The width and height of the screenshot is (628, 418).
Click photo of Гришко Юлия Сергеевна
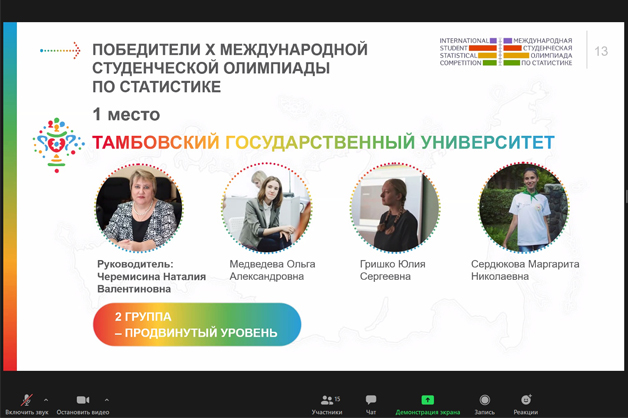(395, 208)
